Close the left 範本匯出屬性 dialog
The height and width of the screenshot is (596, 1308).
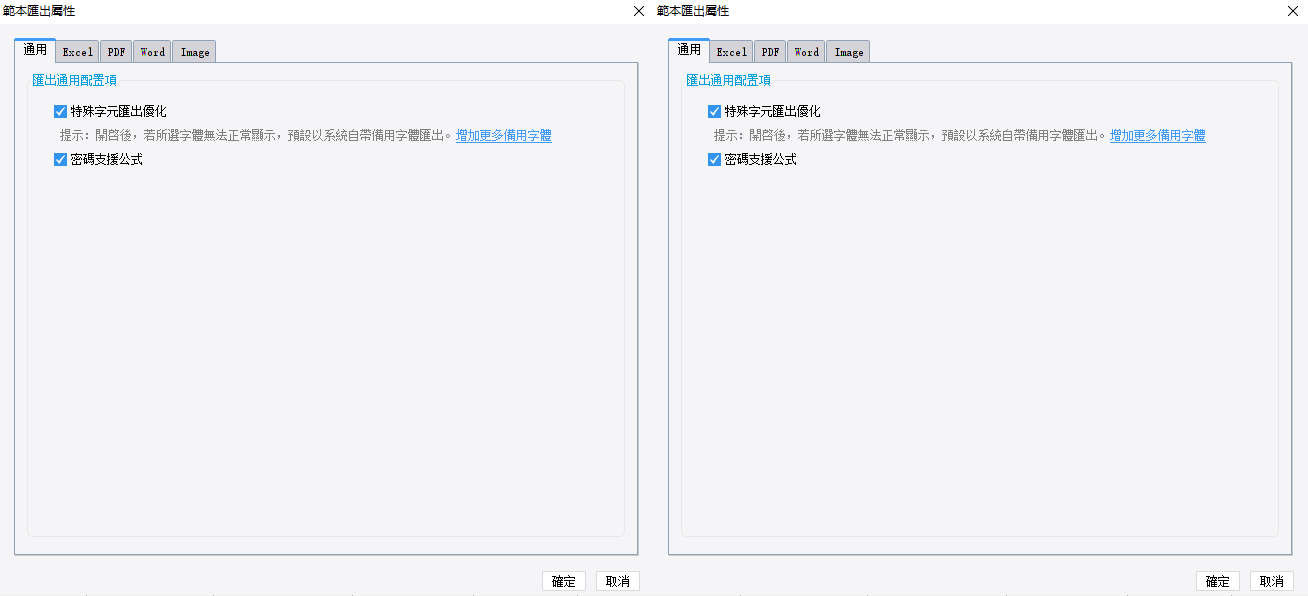click(x=639, y=11)
